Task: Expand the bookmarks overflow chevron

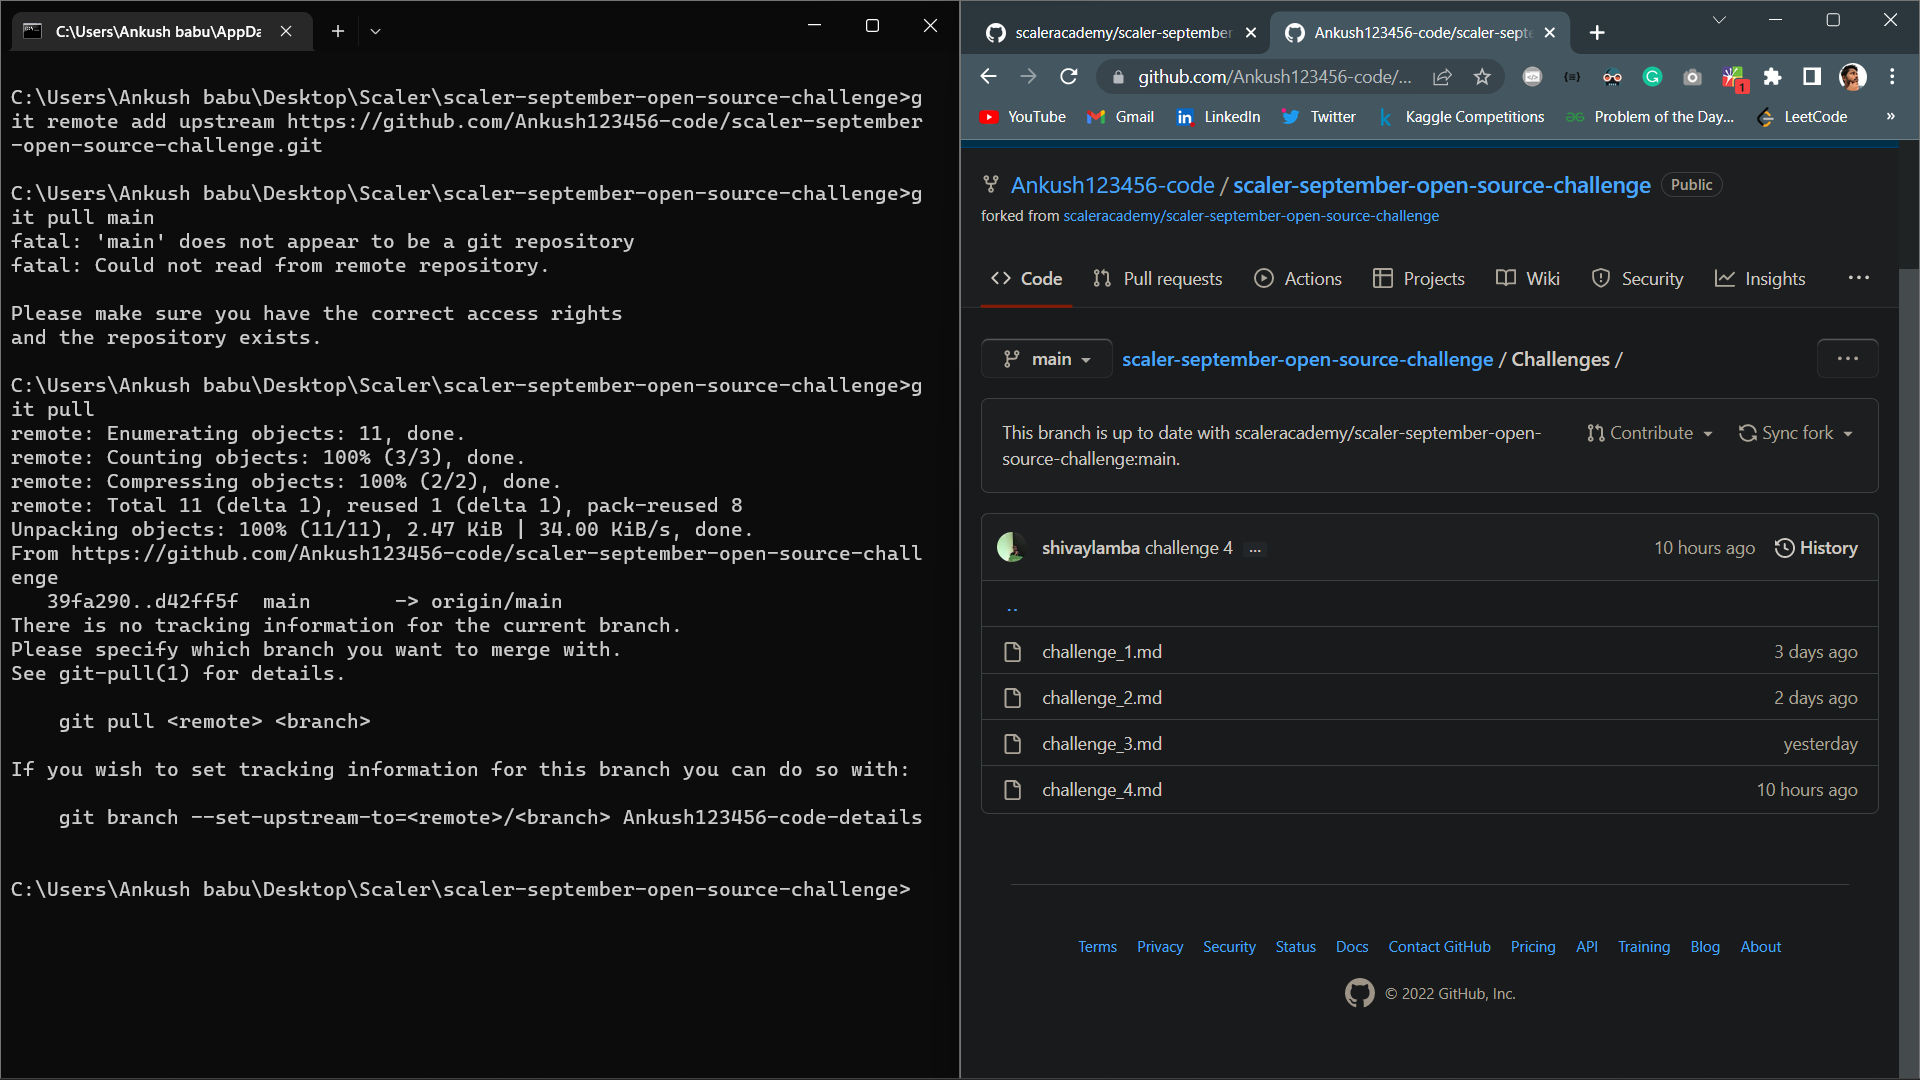Action: click(1890, 117)
